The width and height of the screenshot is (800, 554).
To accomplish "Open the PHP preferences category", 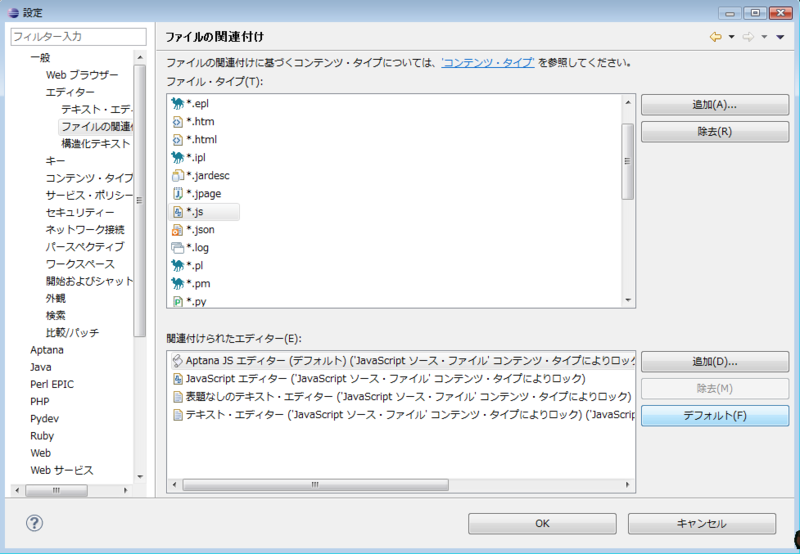I will point(39,401).
